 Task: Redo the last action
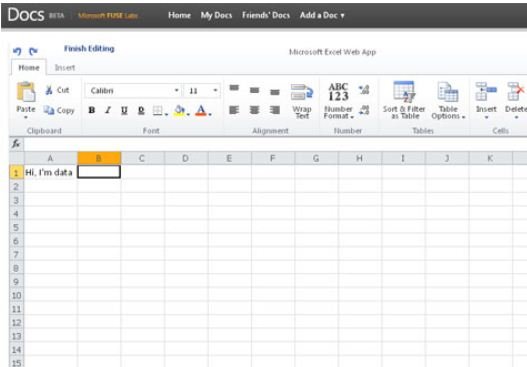click(33, 51)
